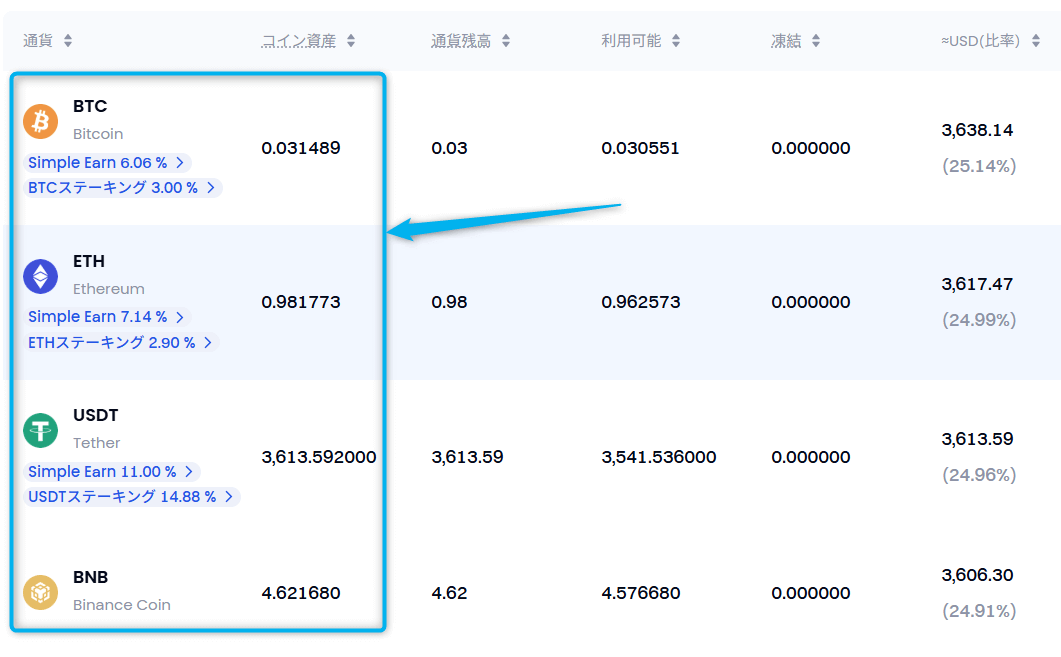Click the 利用可能 column header
1061x657 pixels.
tap(631, 41)
